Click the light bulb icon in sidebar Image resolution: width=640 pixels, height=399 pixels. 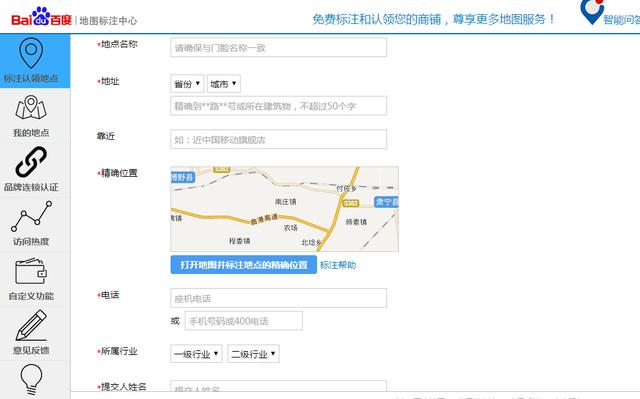[31, 379]
